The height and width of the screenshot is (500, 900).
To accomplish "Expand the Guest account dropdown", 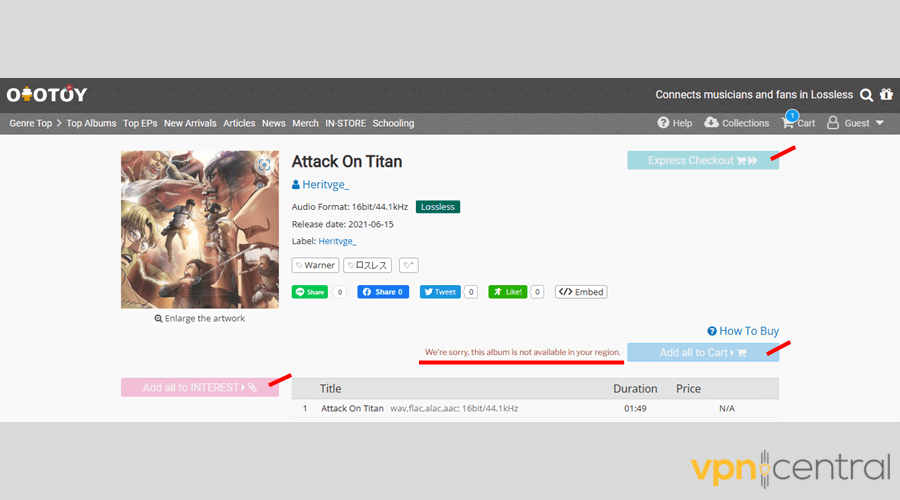I will point(855,123).
